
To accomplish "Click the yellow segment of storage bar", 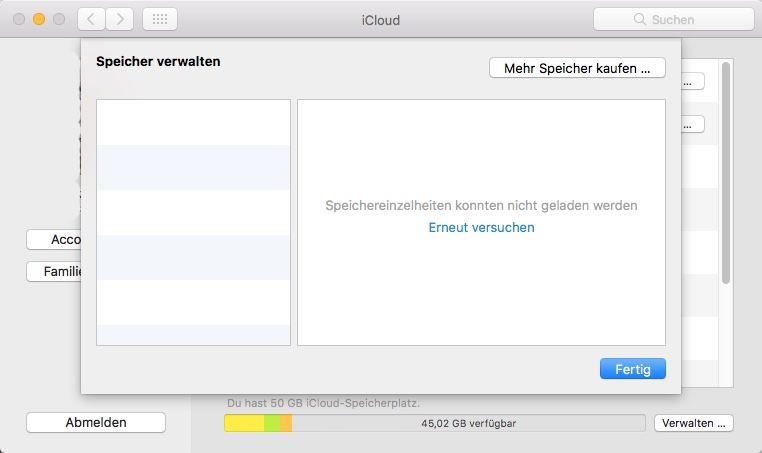I will [244, 423].
